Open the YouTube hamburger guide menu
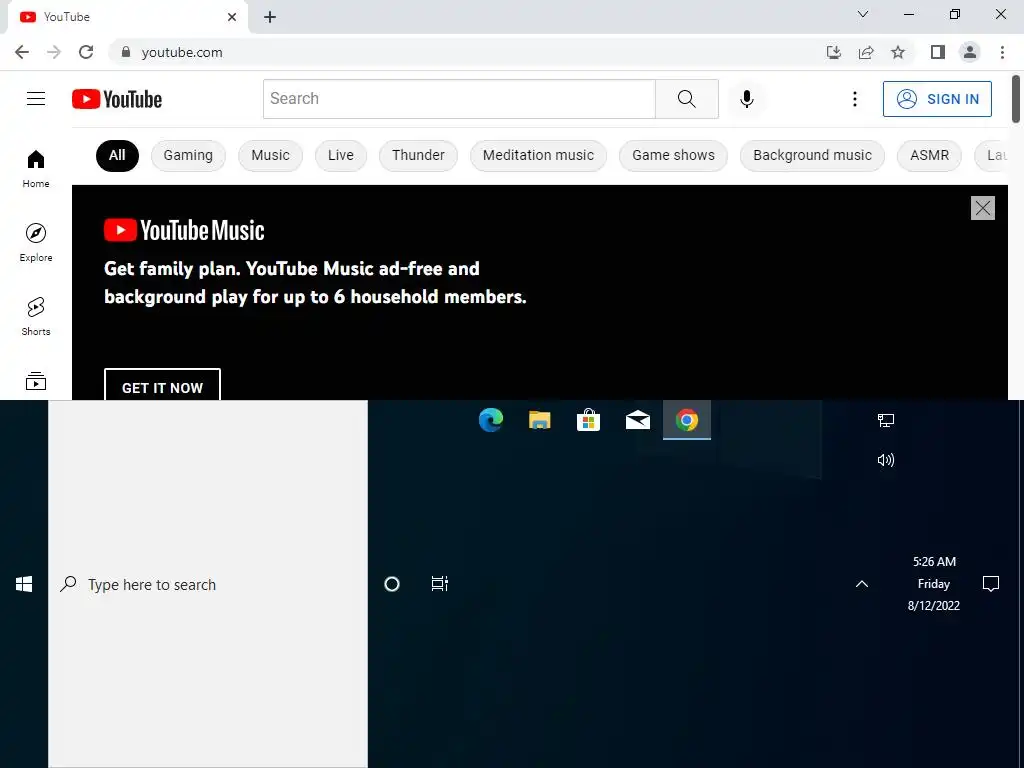 pyautogui.click(x=36, y=99)
